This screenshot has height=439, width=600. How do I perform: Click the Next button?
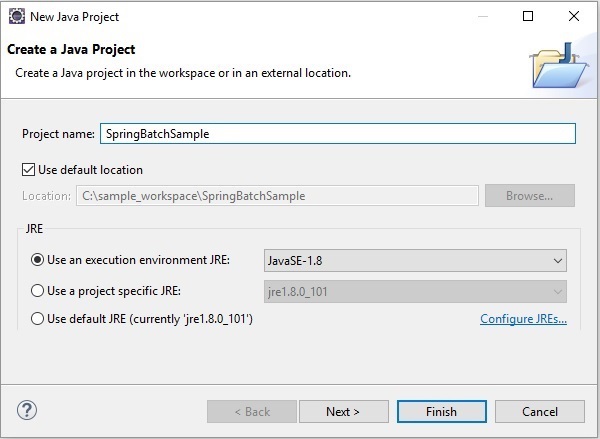(x=343, y=411)
